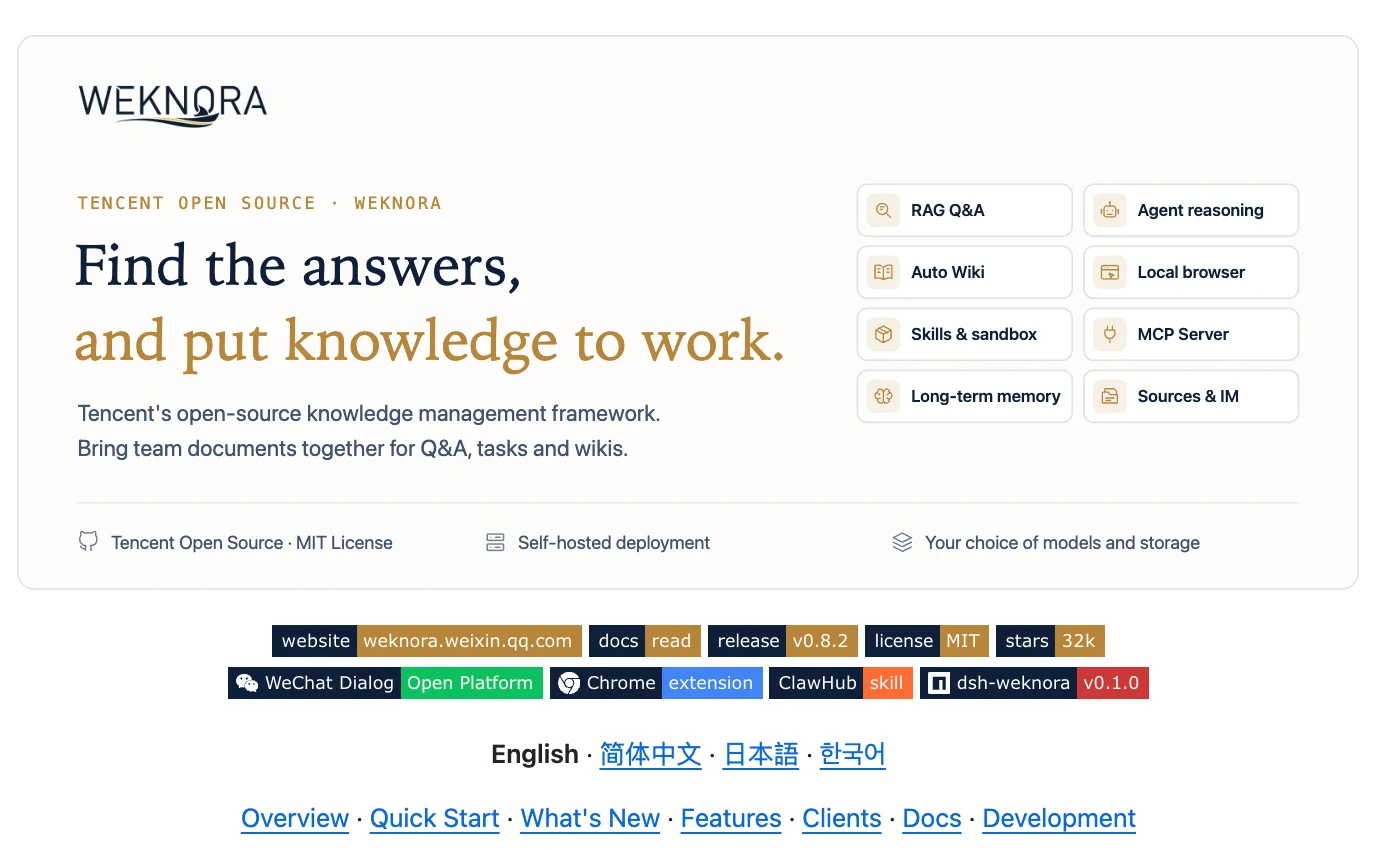Image resolution: width=1396 pixels, height=850 pixels.
Task: Click 'Your choice of models and storage' text
Action: point(1062,543)
